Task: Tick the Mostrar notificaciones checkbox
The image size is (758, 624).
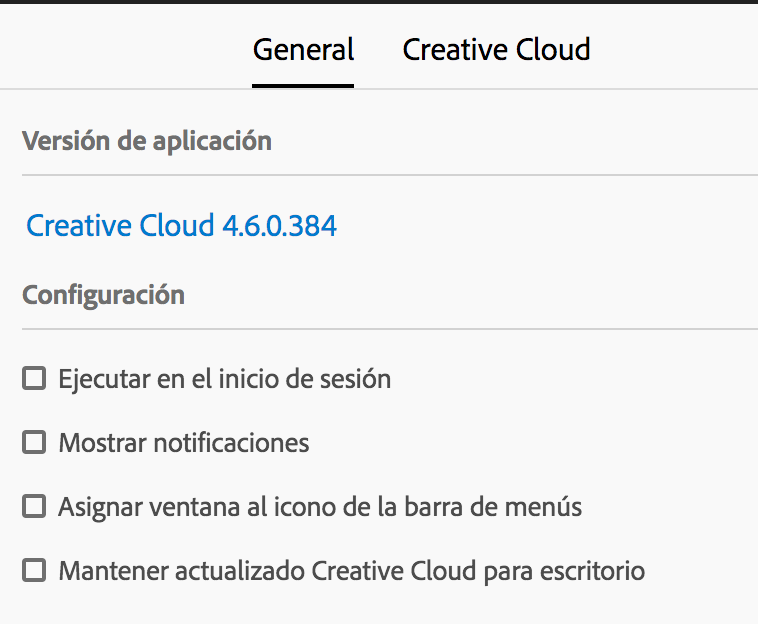Action: click(x=34, y=442)
